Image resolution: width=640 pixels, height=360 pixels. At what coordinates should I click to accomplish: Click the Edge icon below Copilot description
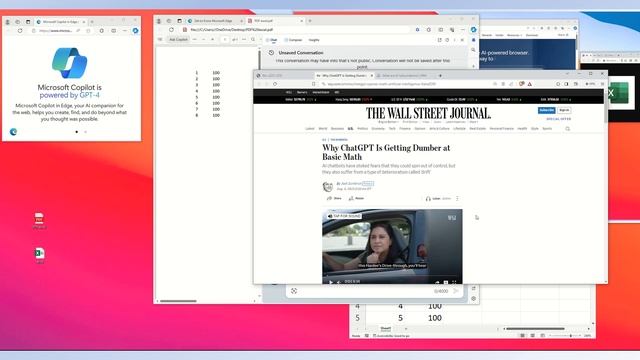[x=13, y=132]
